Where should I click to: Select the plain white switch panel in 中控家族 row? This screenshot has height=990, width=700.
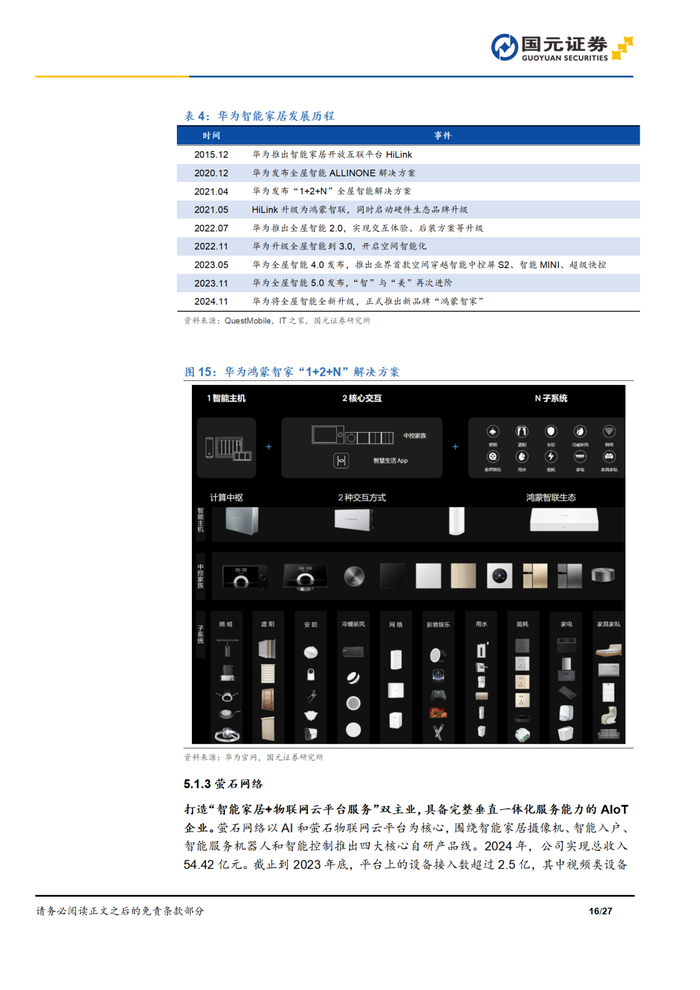click(428, 576)
